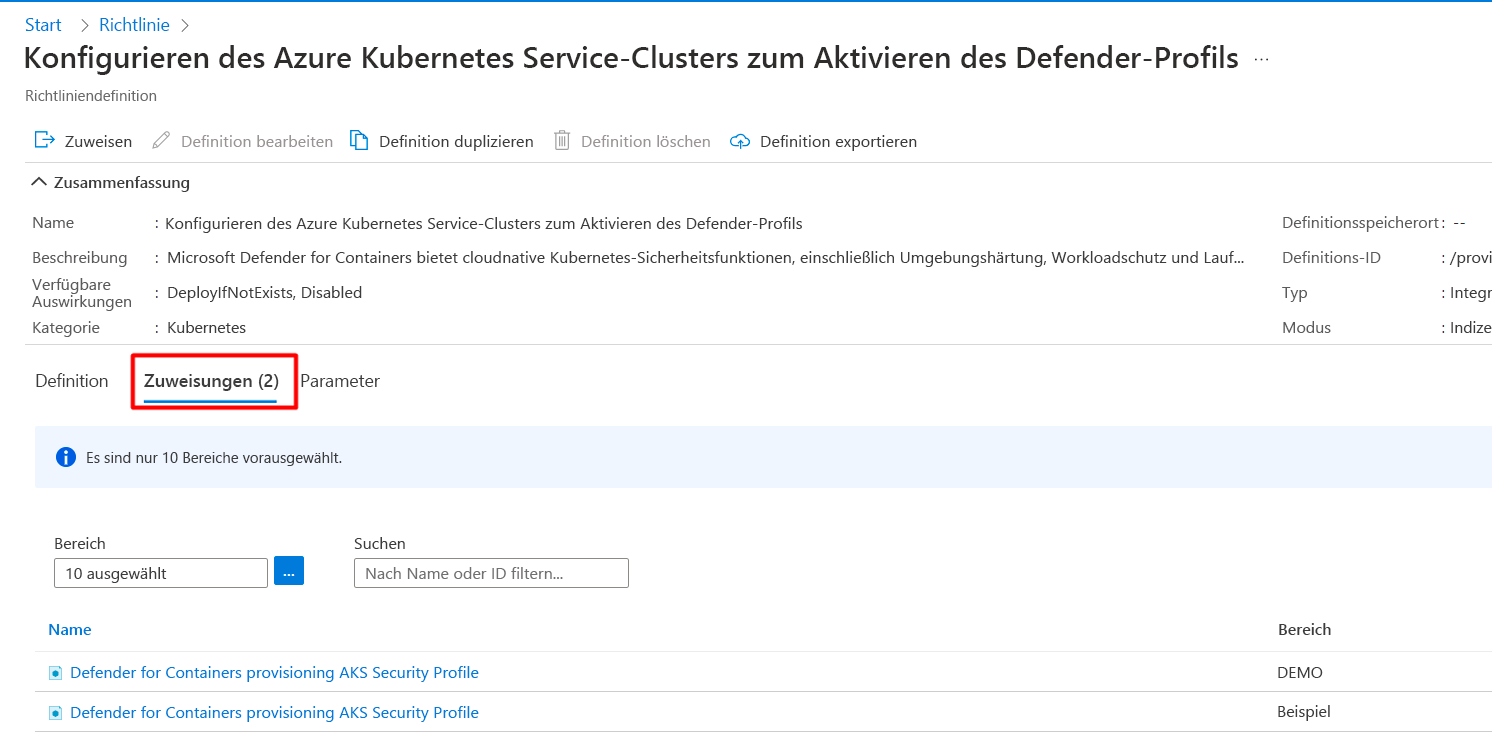Viewport: 1492px width, 747px height.
Task: Switch to the Parameter tab
Action: [340, 381]
